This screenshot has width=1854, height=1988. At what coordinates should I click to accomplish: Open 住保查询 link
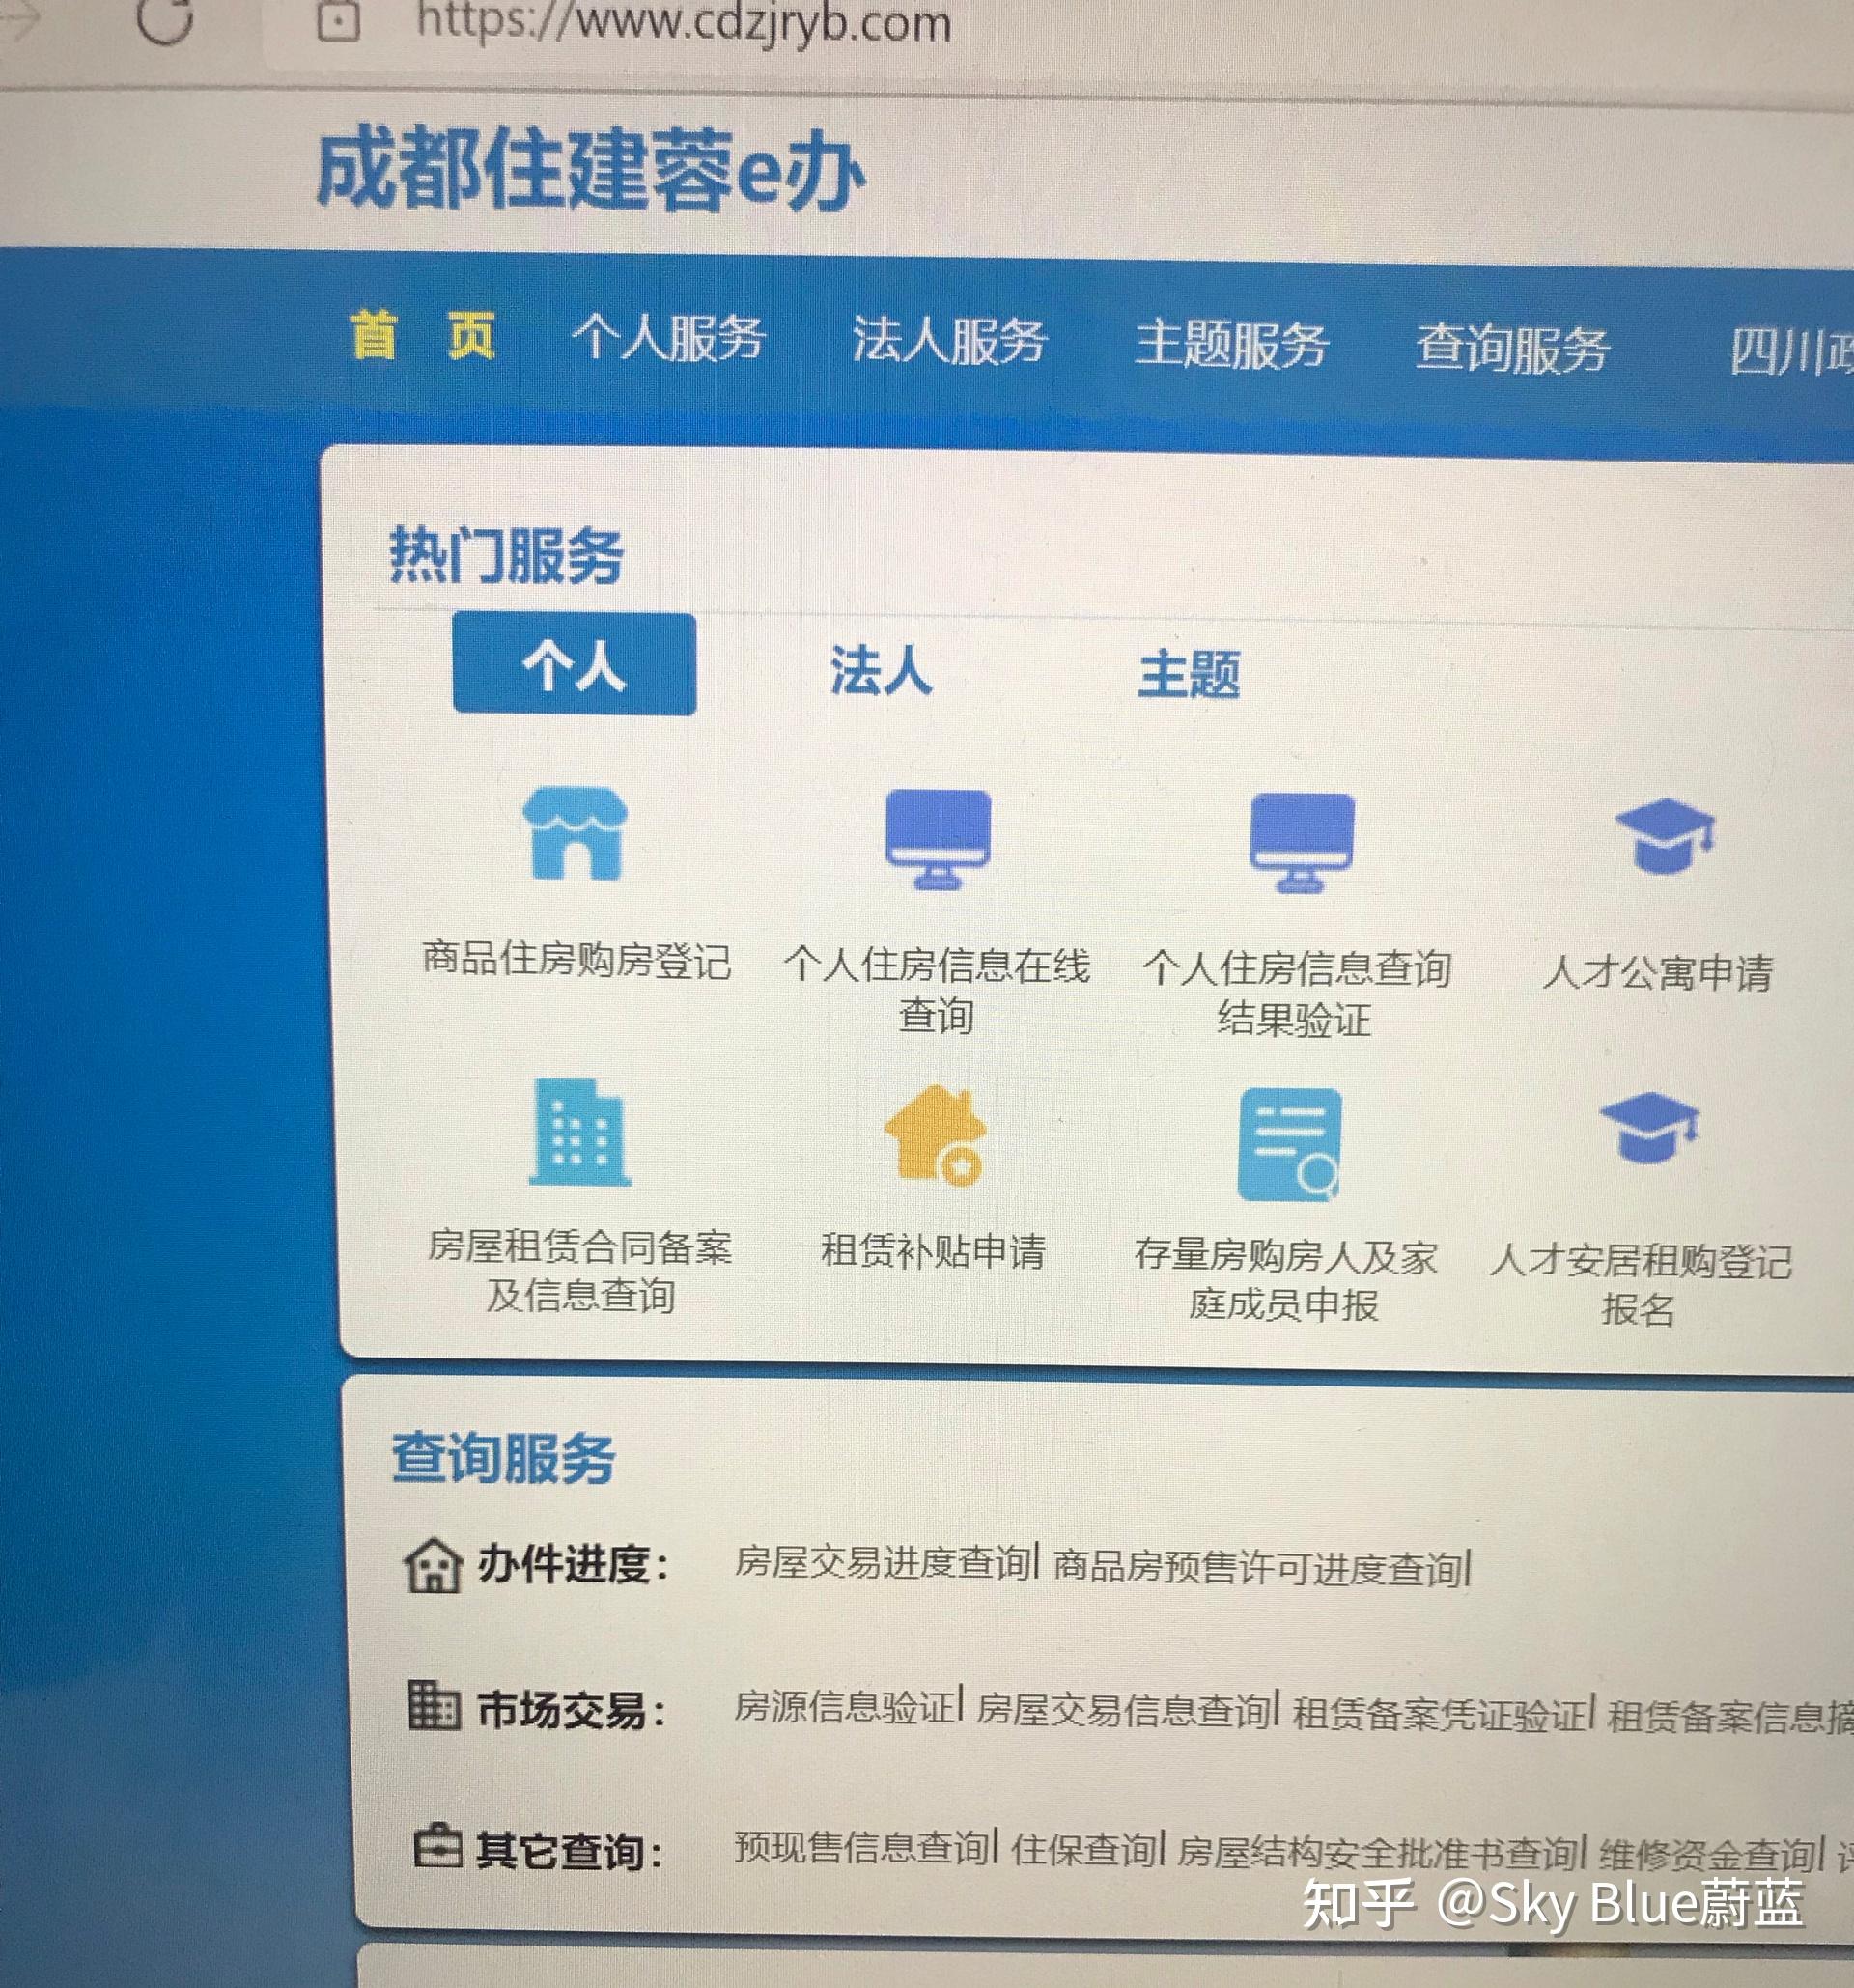(1084, 1849)
